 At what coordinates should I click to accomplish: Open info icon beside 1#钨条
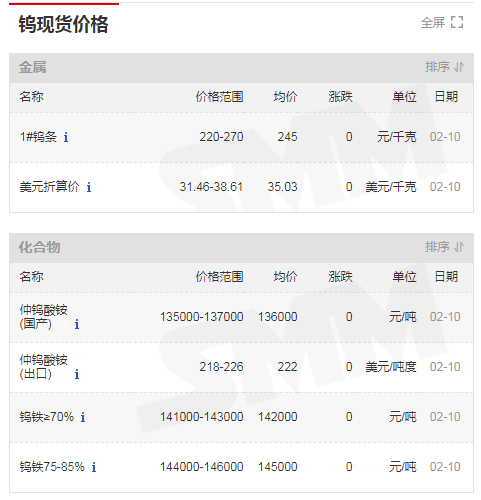click(66, 137)
